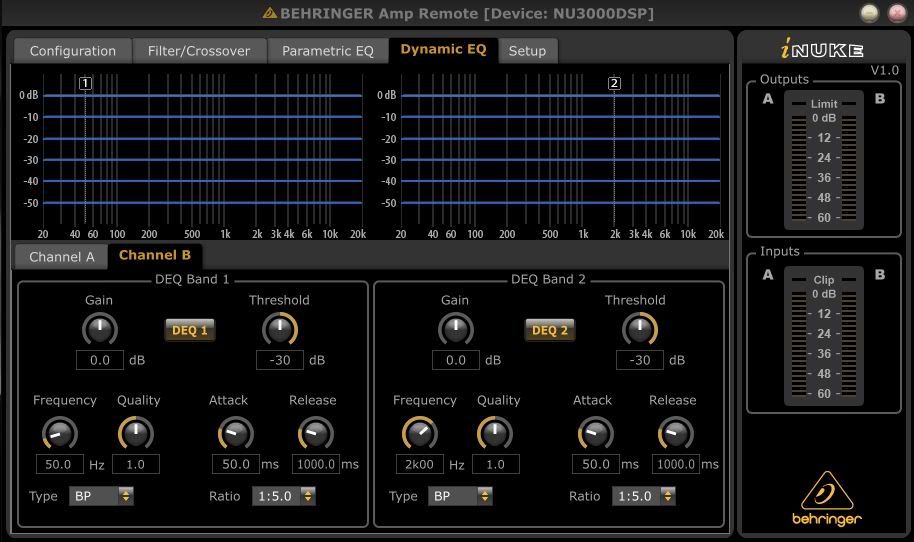Click Band 1 Frequency field 50.0 Hz
Screen dimensions: 914x542
tap(60, 464)
